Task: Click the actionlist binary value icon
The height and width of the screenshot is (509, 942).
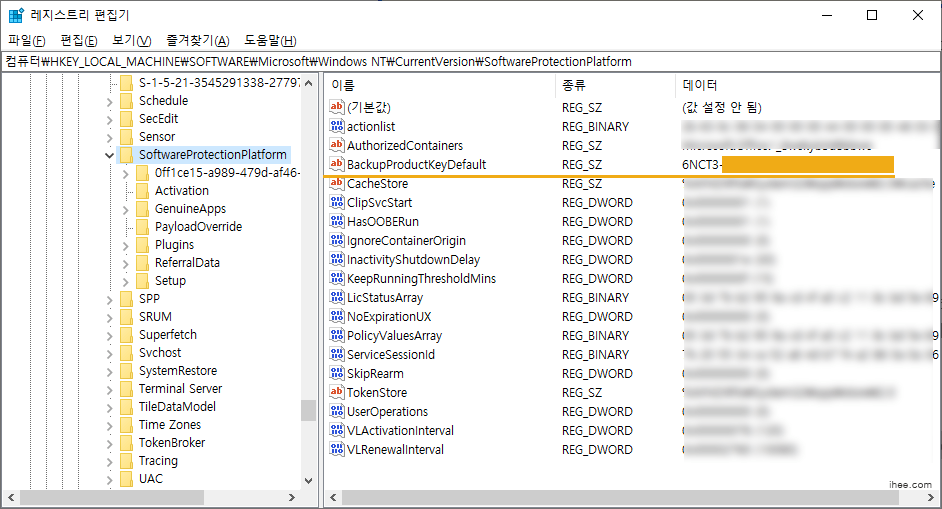Action: coord(336,126)
